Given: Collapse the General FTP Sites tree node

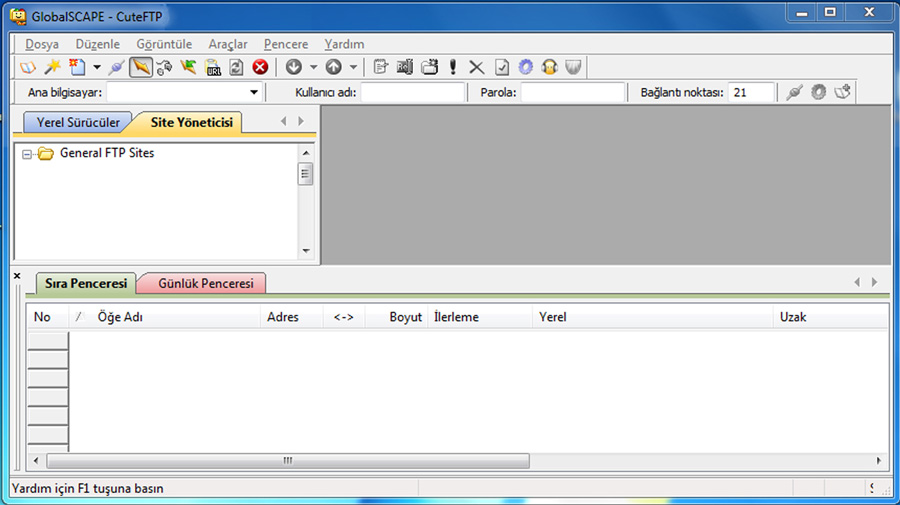Looking at the screenshot, I should (27, 154).
